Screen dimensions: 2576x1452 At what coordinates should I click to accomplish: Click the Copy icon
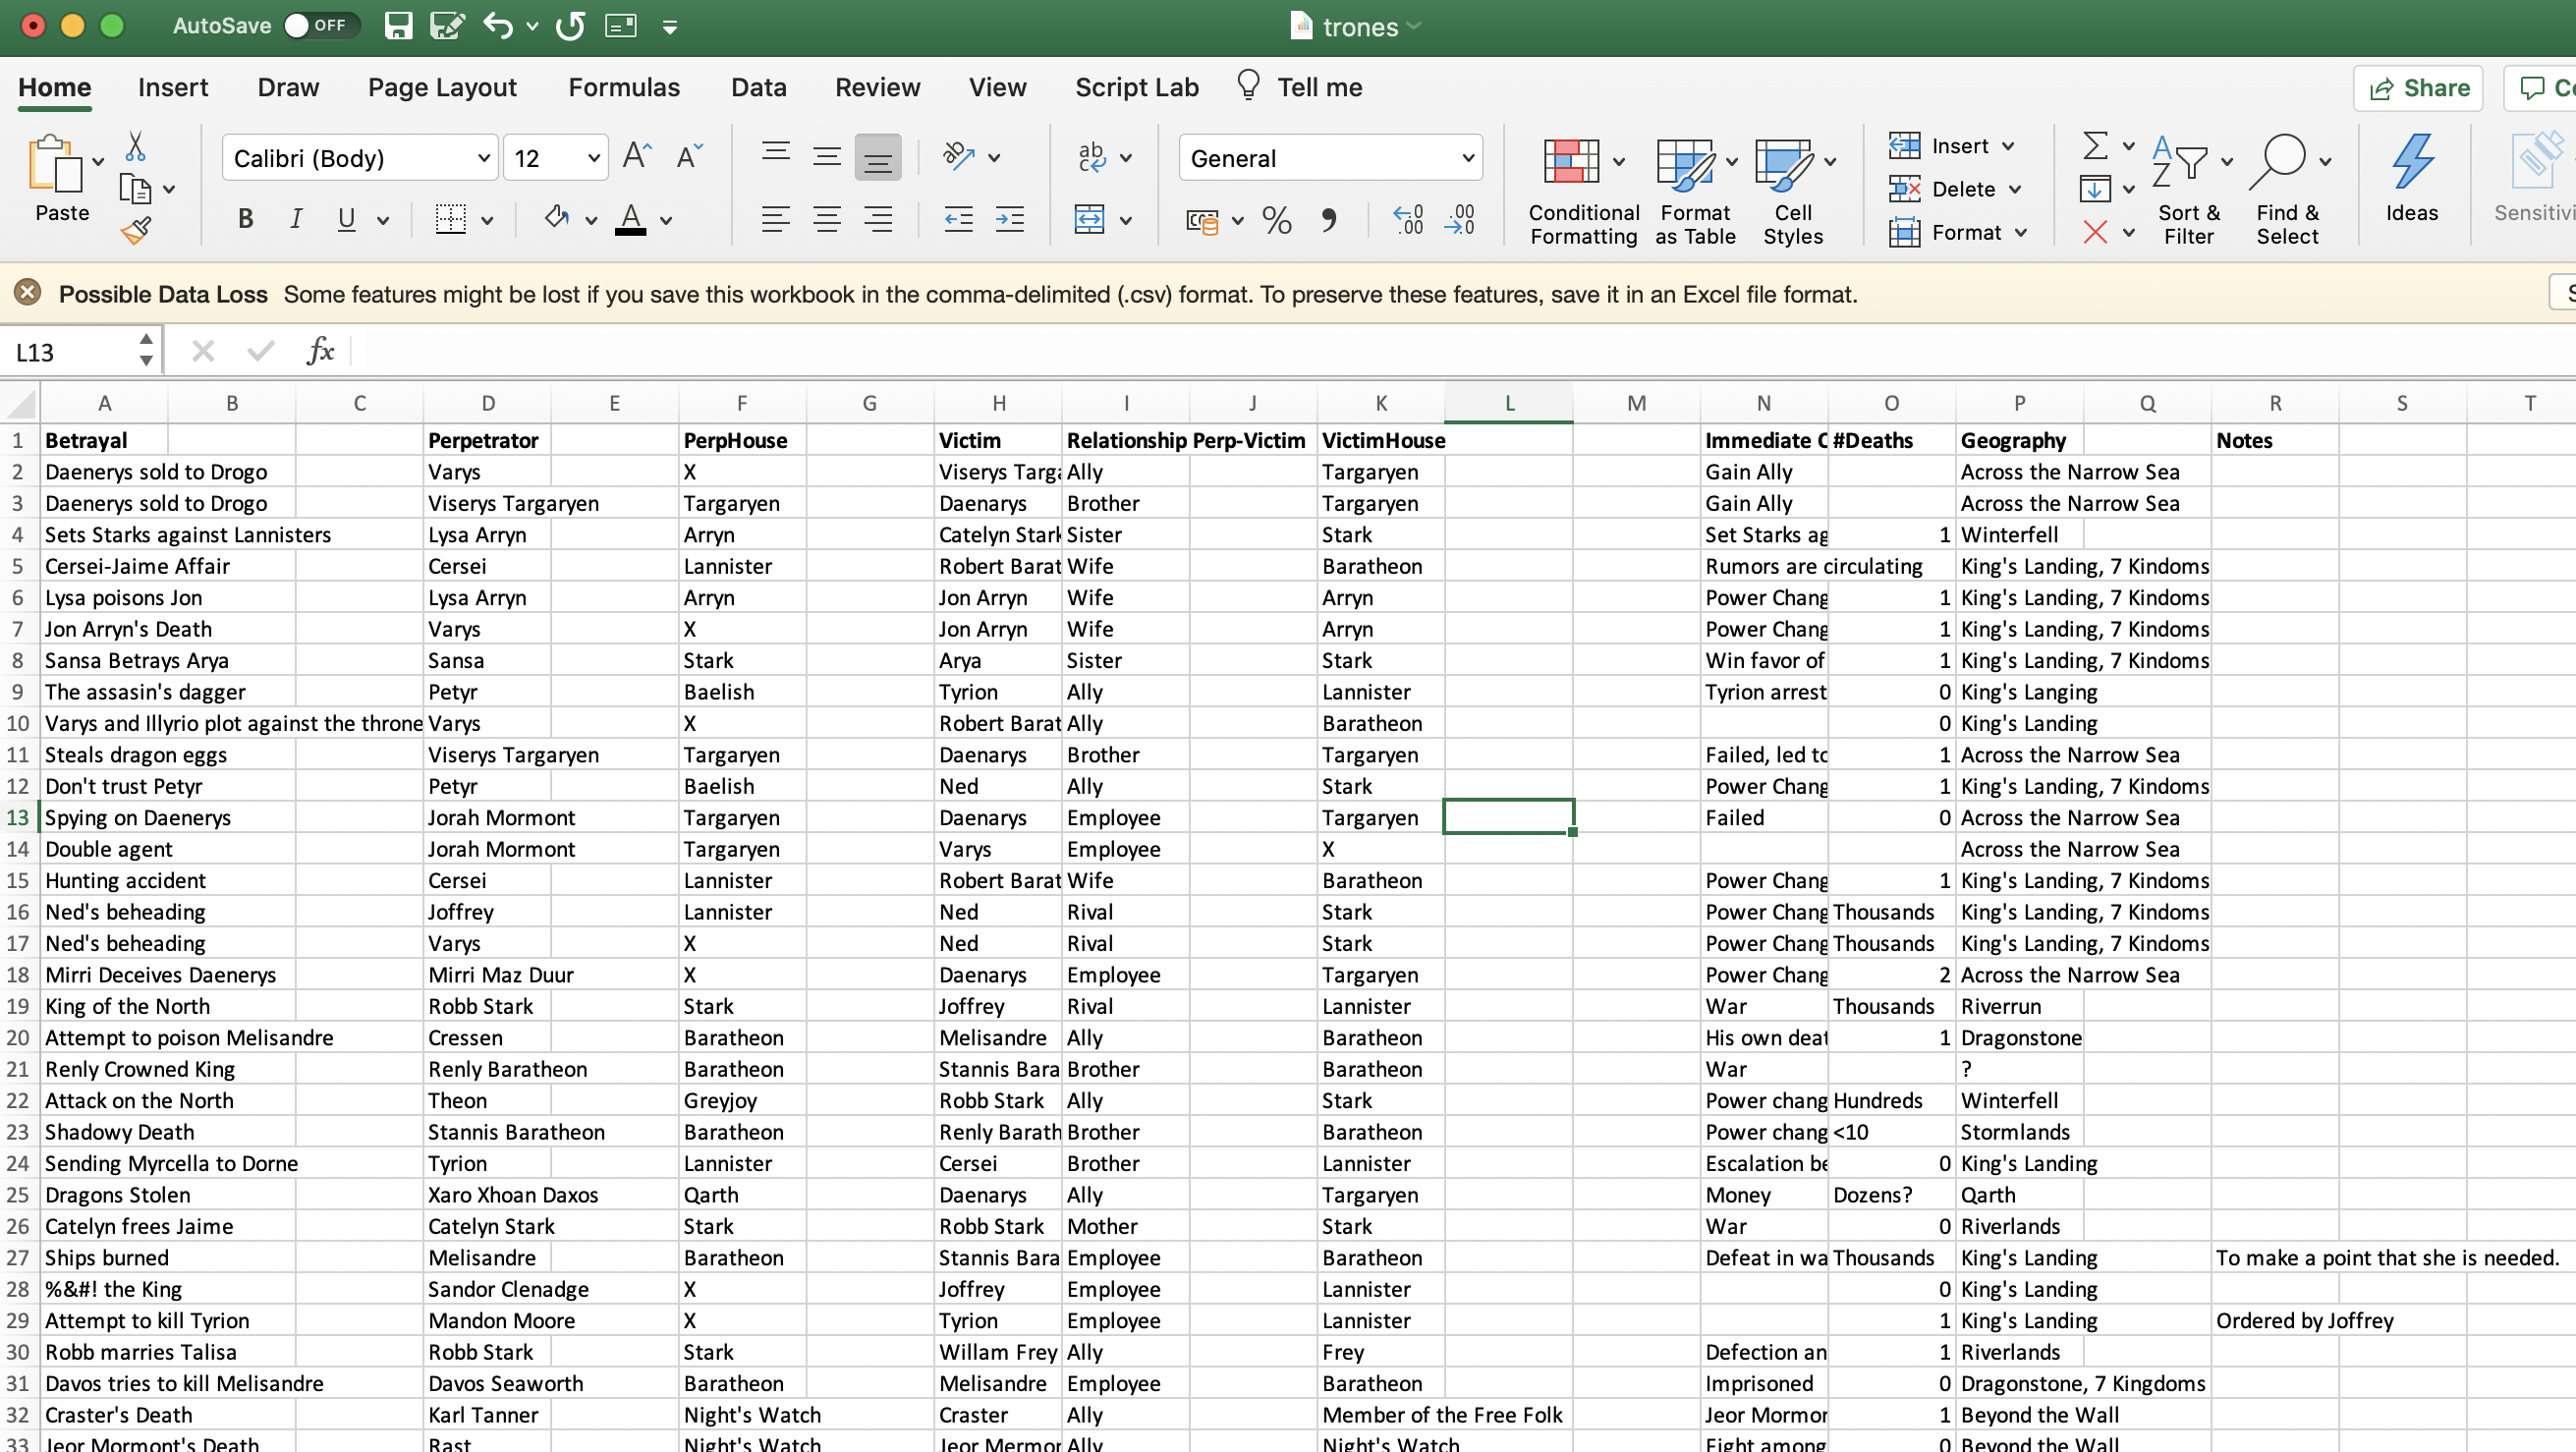(x=135, y=189)
